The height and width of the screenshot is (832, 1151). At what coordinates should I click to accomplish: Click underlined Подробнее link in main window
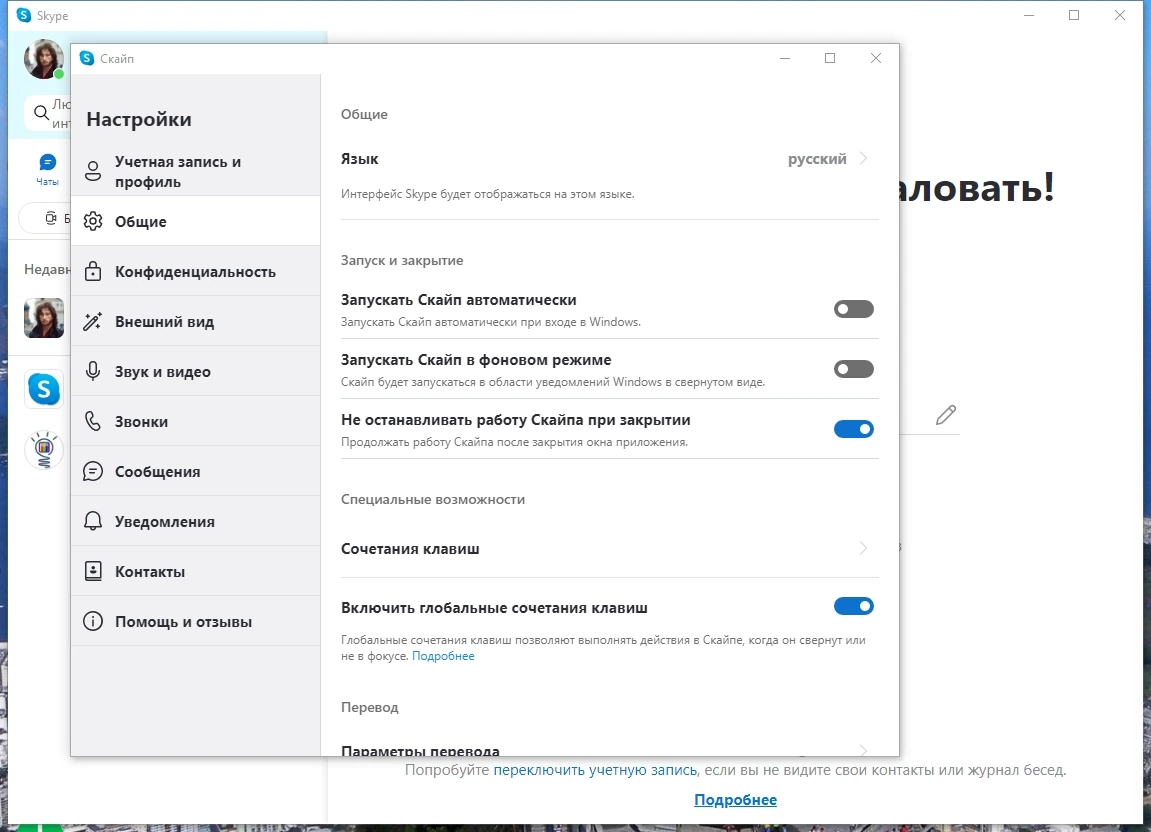736,800
